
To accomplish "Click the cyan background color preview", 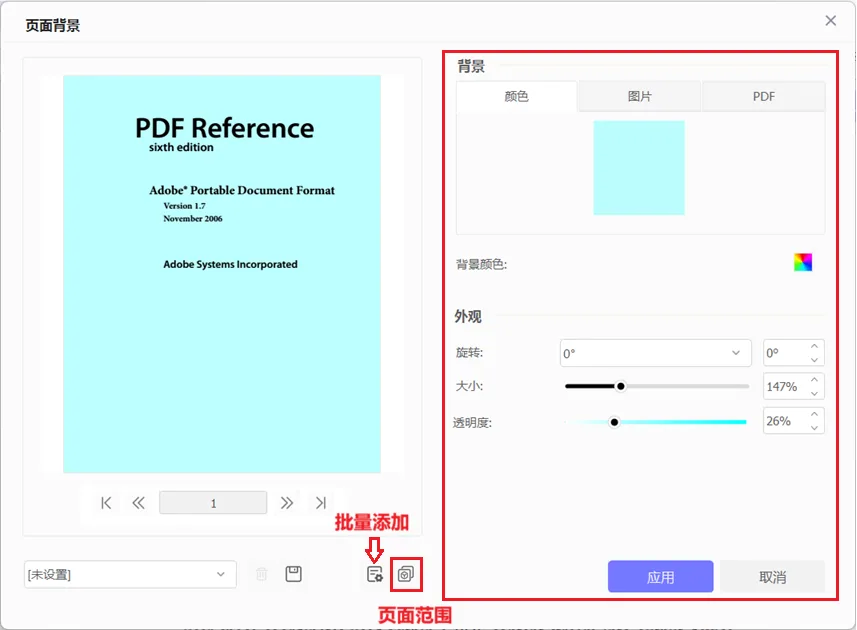I will (x=639, y=168).
